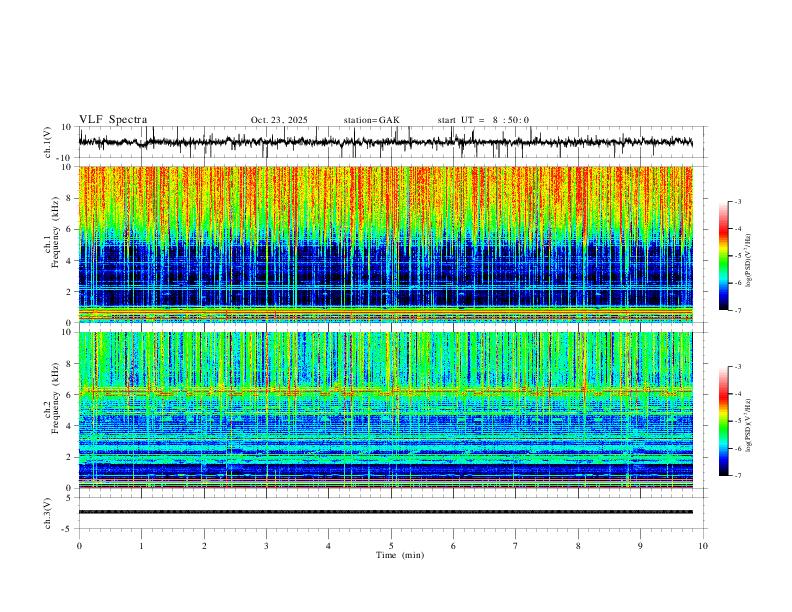Click the "ch.3(V)" axis label
792x612 pixels.
click(48, 513)
